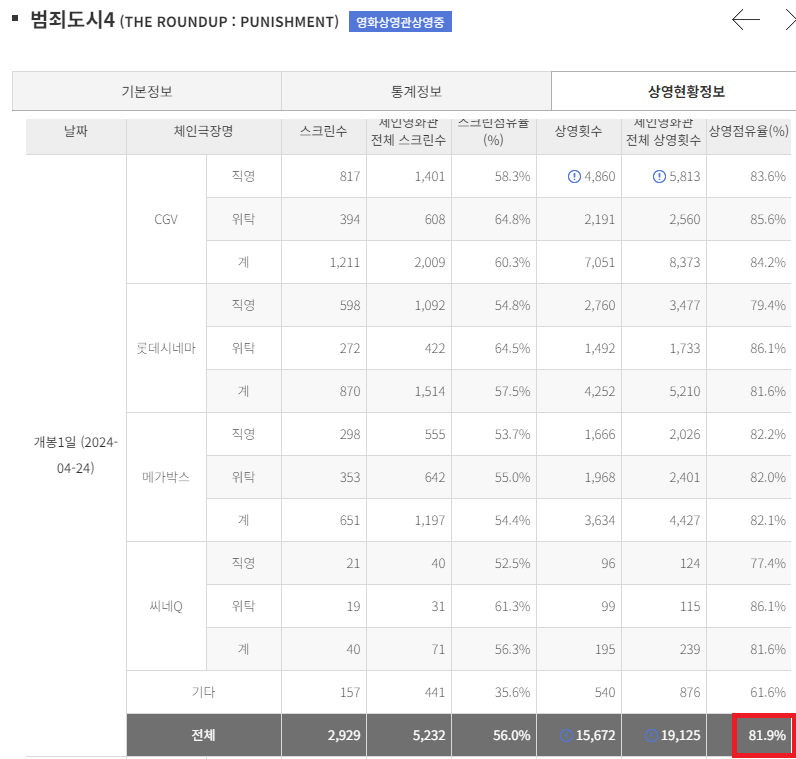Select the CGV chain cell

(x=166, y=219)
